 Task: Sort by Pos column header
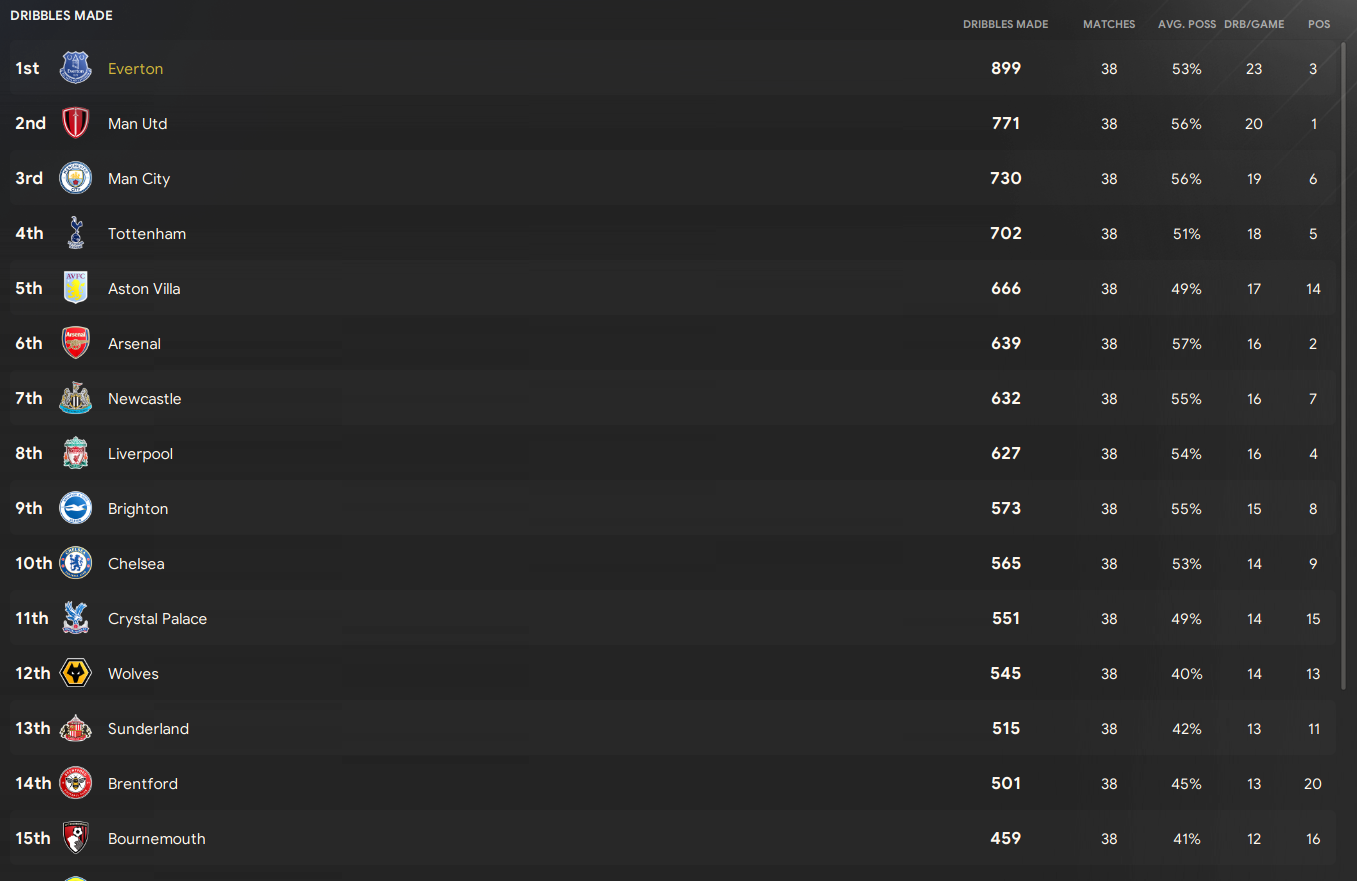pos(1319,24)
